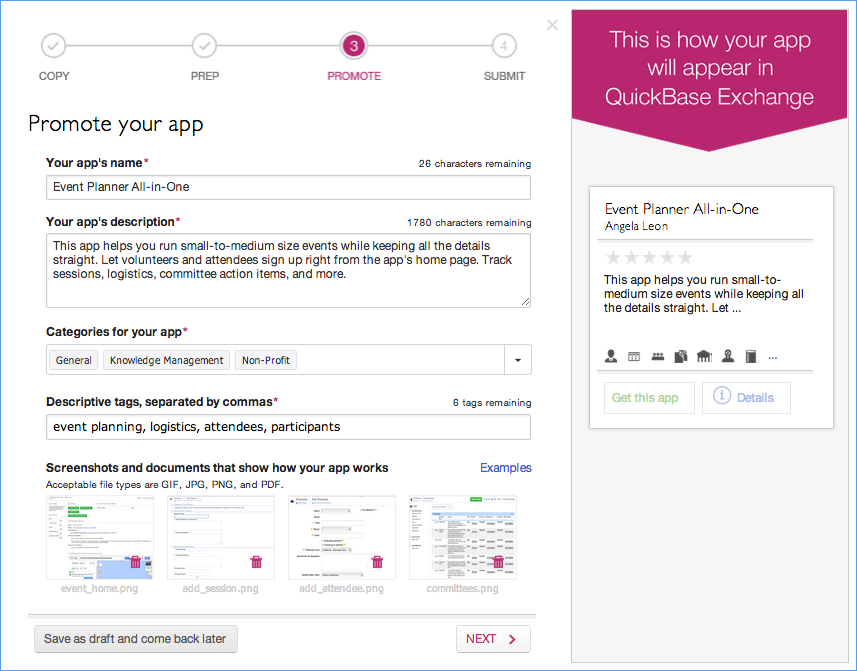Click the add_attendee.png file name
857x671 pixels.
pyautogui.click(x=342, y=588)
